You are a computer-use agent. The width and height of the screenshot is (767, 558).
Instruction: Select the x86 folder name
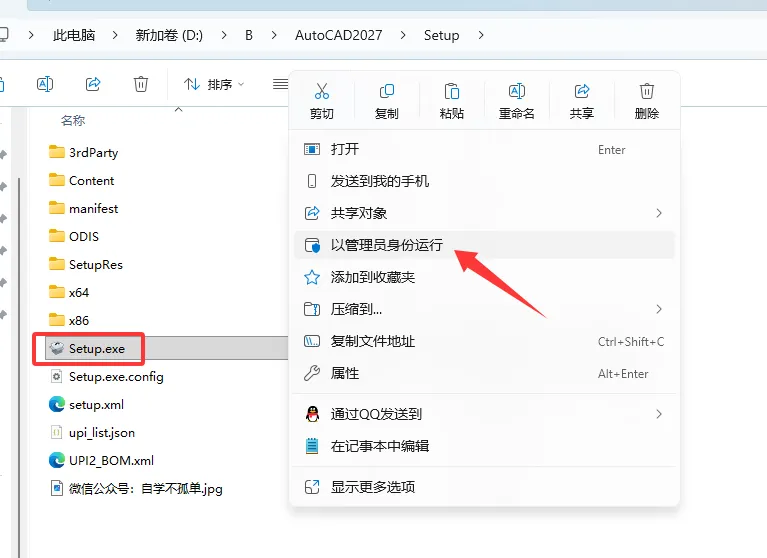(79, 320)
